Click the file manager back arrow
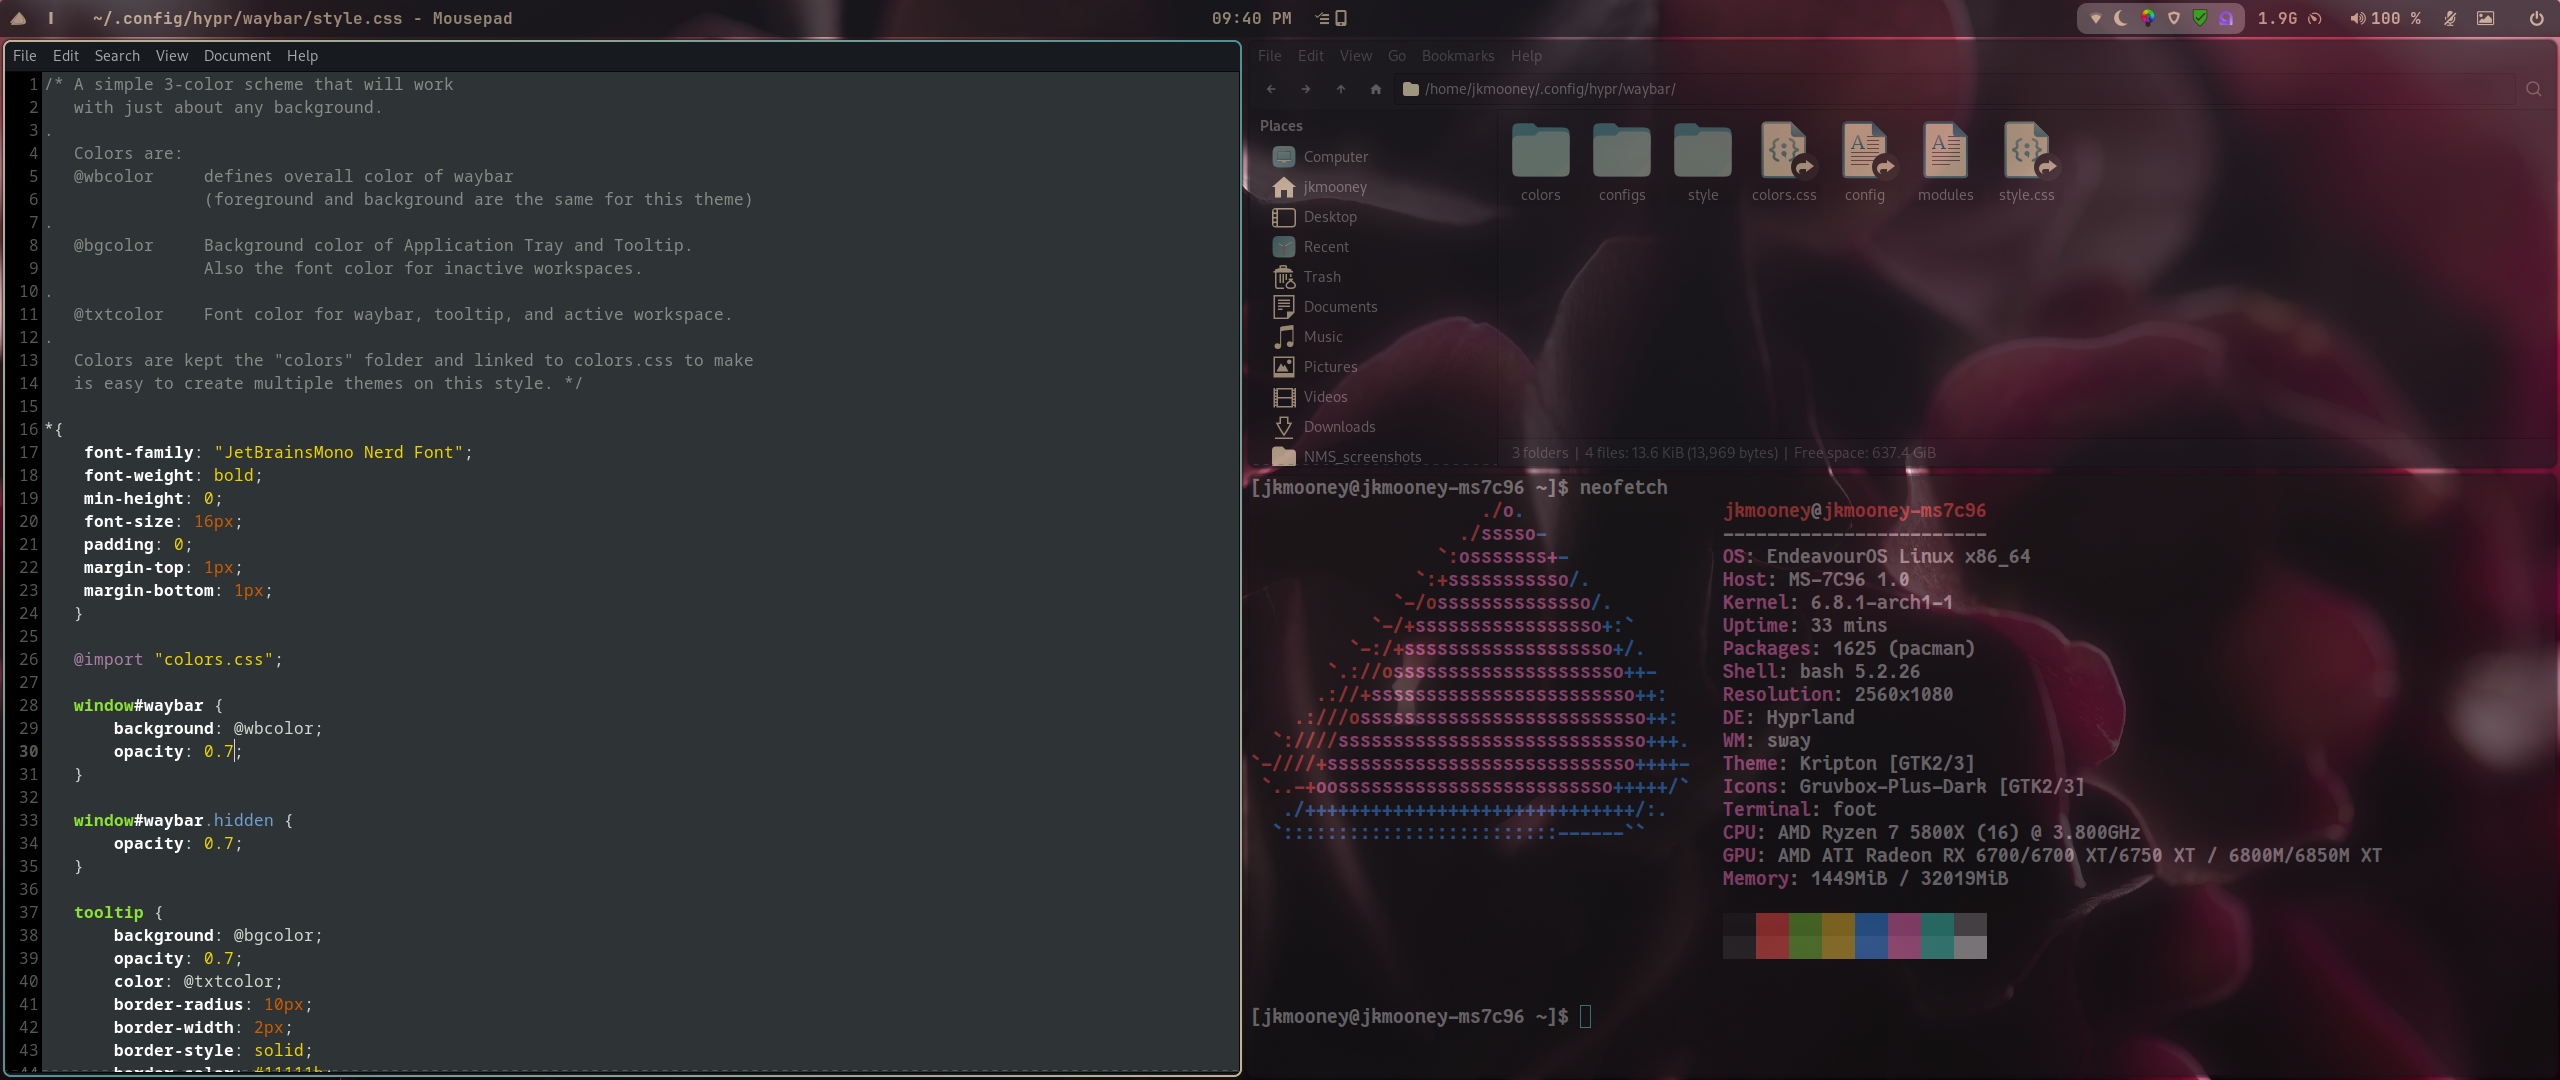 [x=1271, y=89]
